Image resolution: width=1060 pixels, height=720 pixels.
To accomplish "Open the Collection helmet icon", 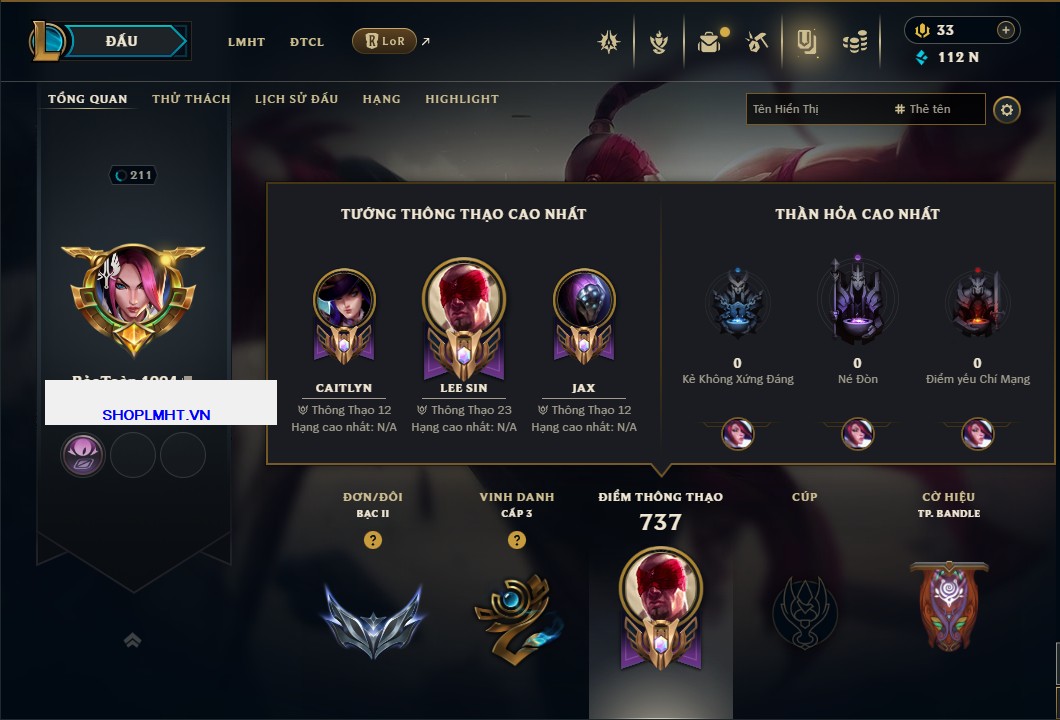I will [x=658, y=43].
